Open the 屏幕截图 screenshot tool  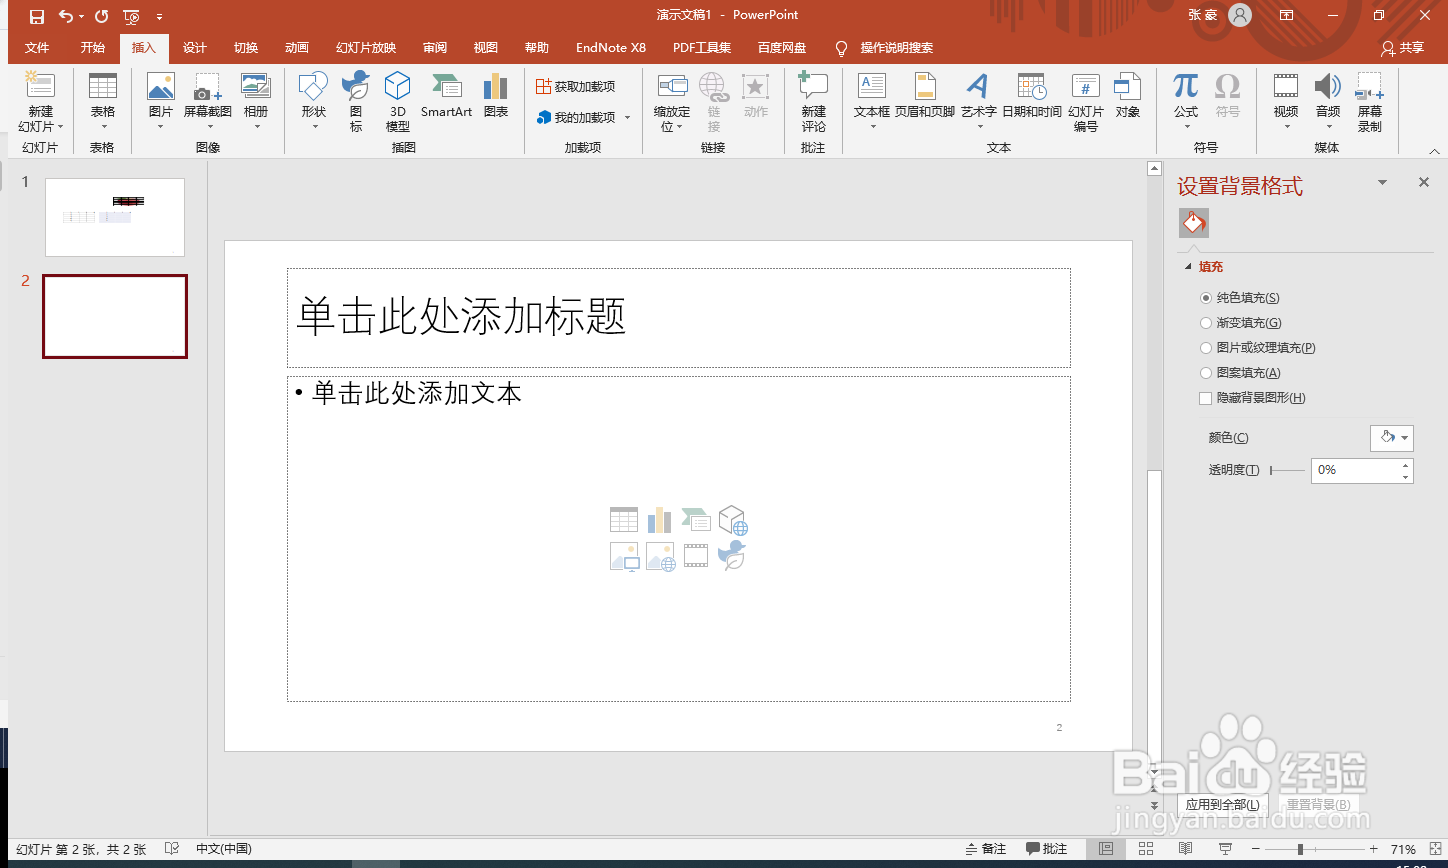208,101
